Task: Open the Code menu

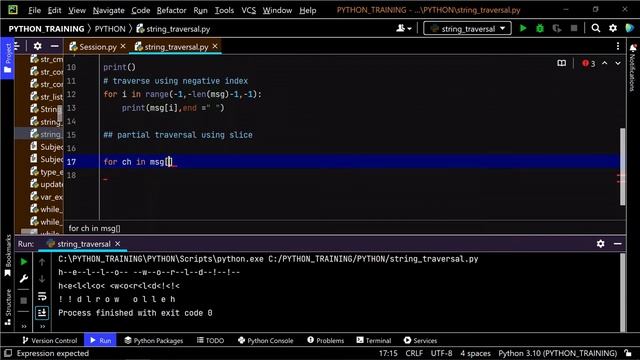Action: [140, 10]
